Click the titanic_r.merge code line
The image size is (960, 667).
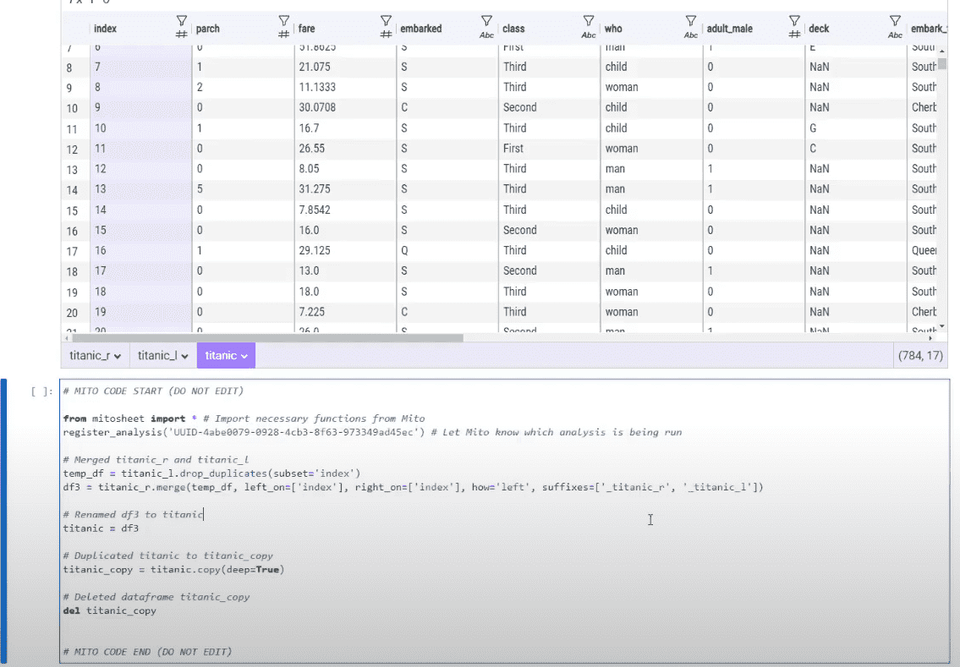click(413, 488)
